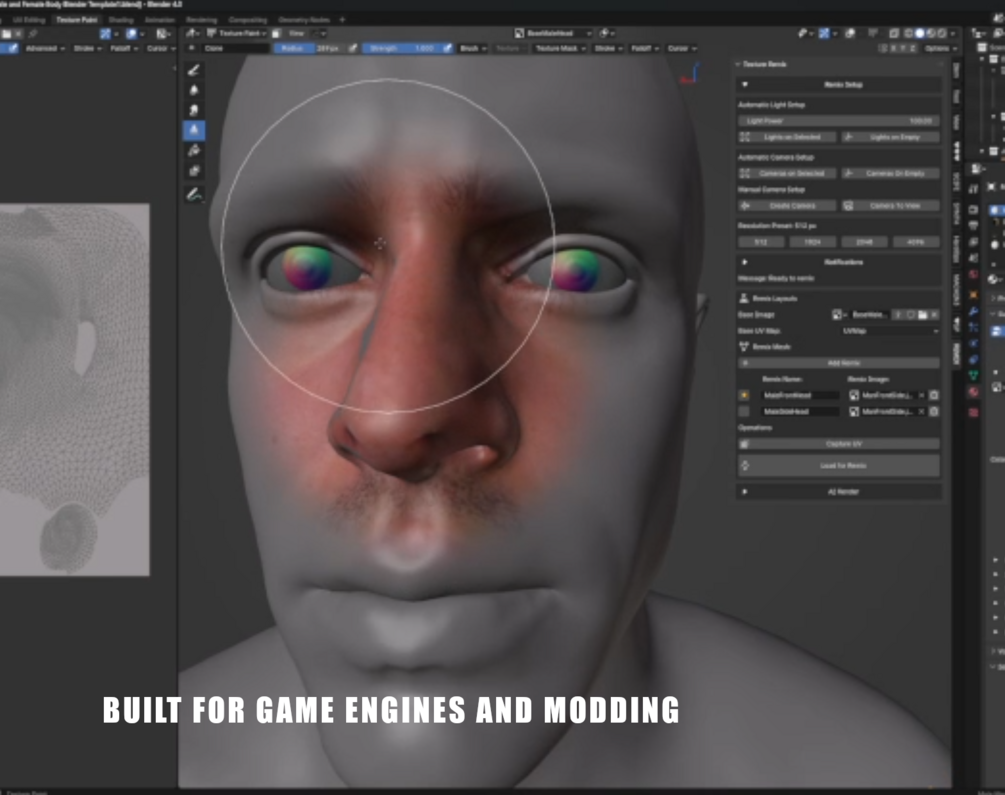
Task: Open the Render properties tab icon
Action: click(x=974, y=208)
